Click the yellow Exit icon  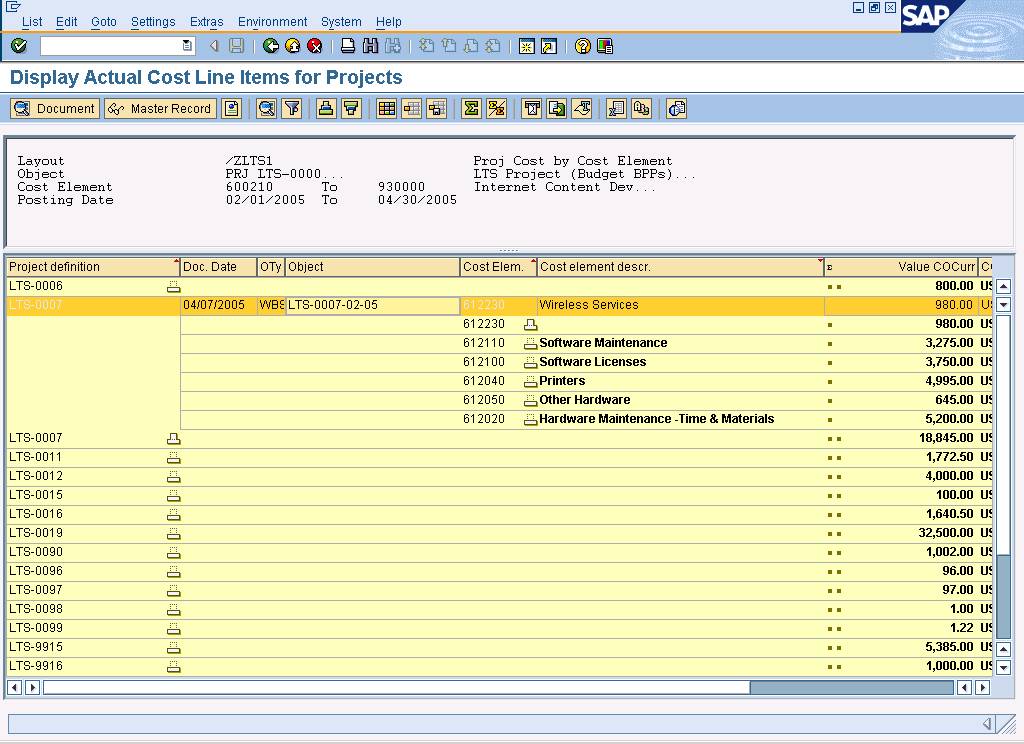pyautogui.click(x=293, y=46)
